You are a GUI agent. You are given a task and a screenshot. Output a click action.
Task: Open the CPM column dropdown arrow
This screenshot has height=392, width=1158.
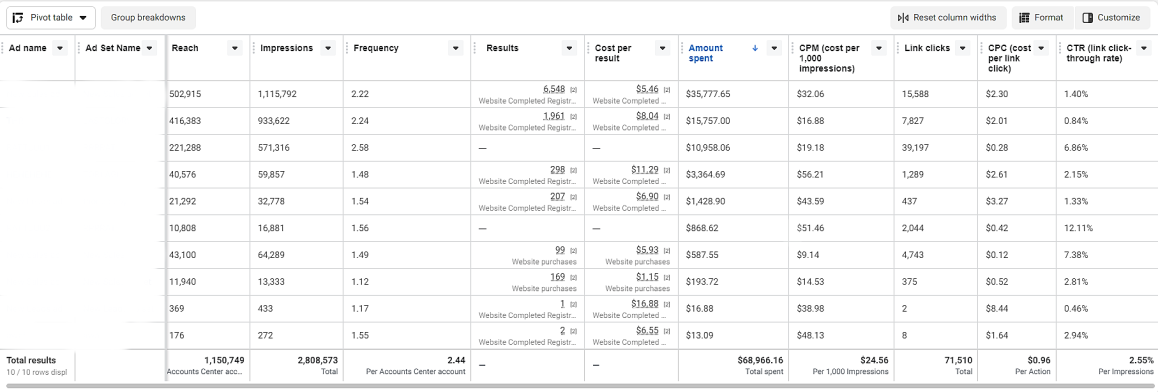pyautogui.click(x=879, y=48)
